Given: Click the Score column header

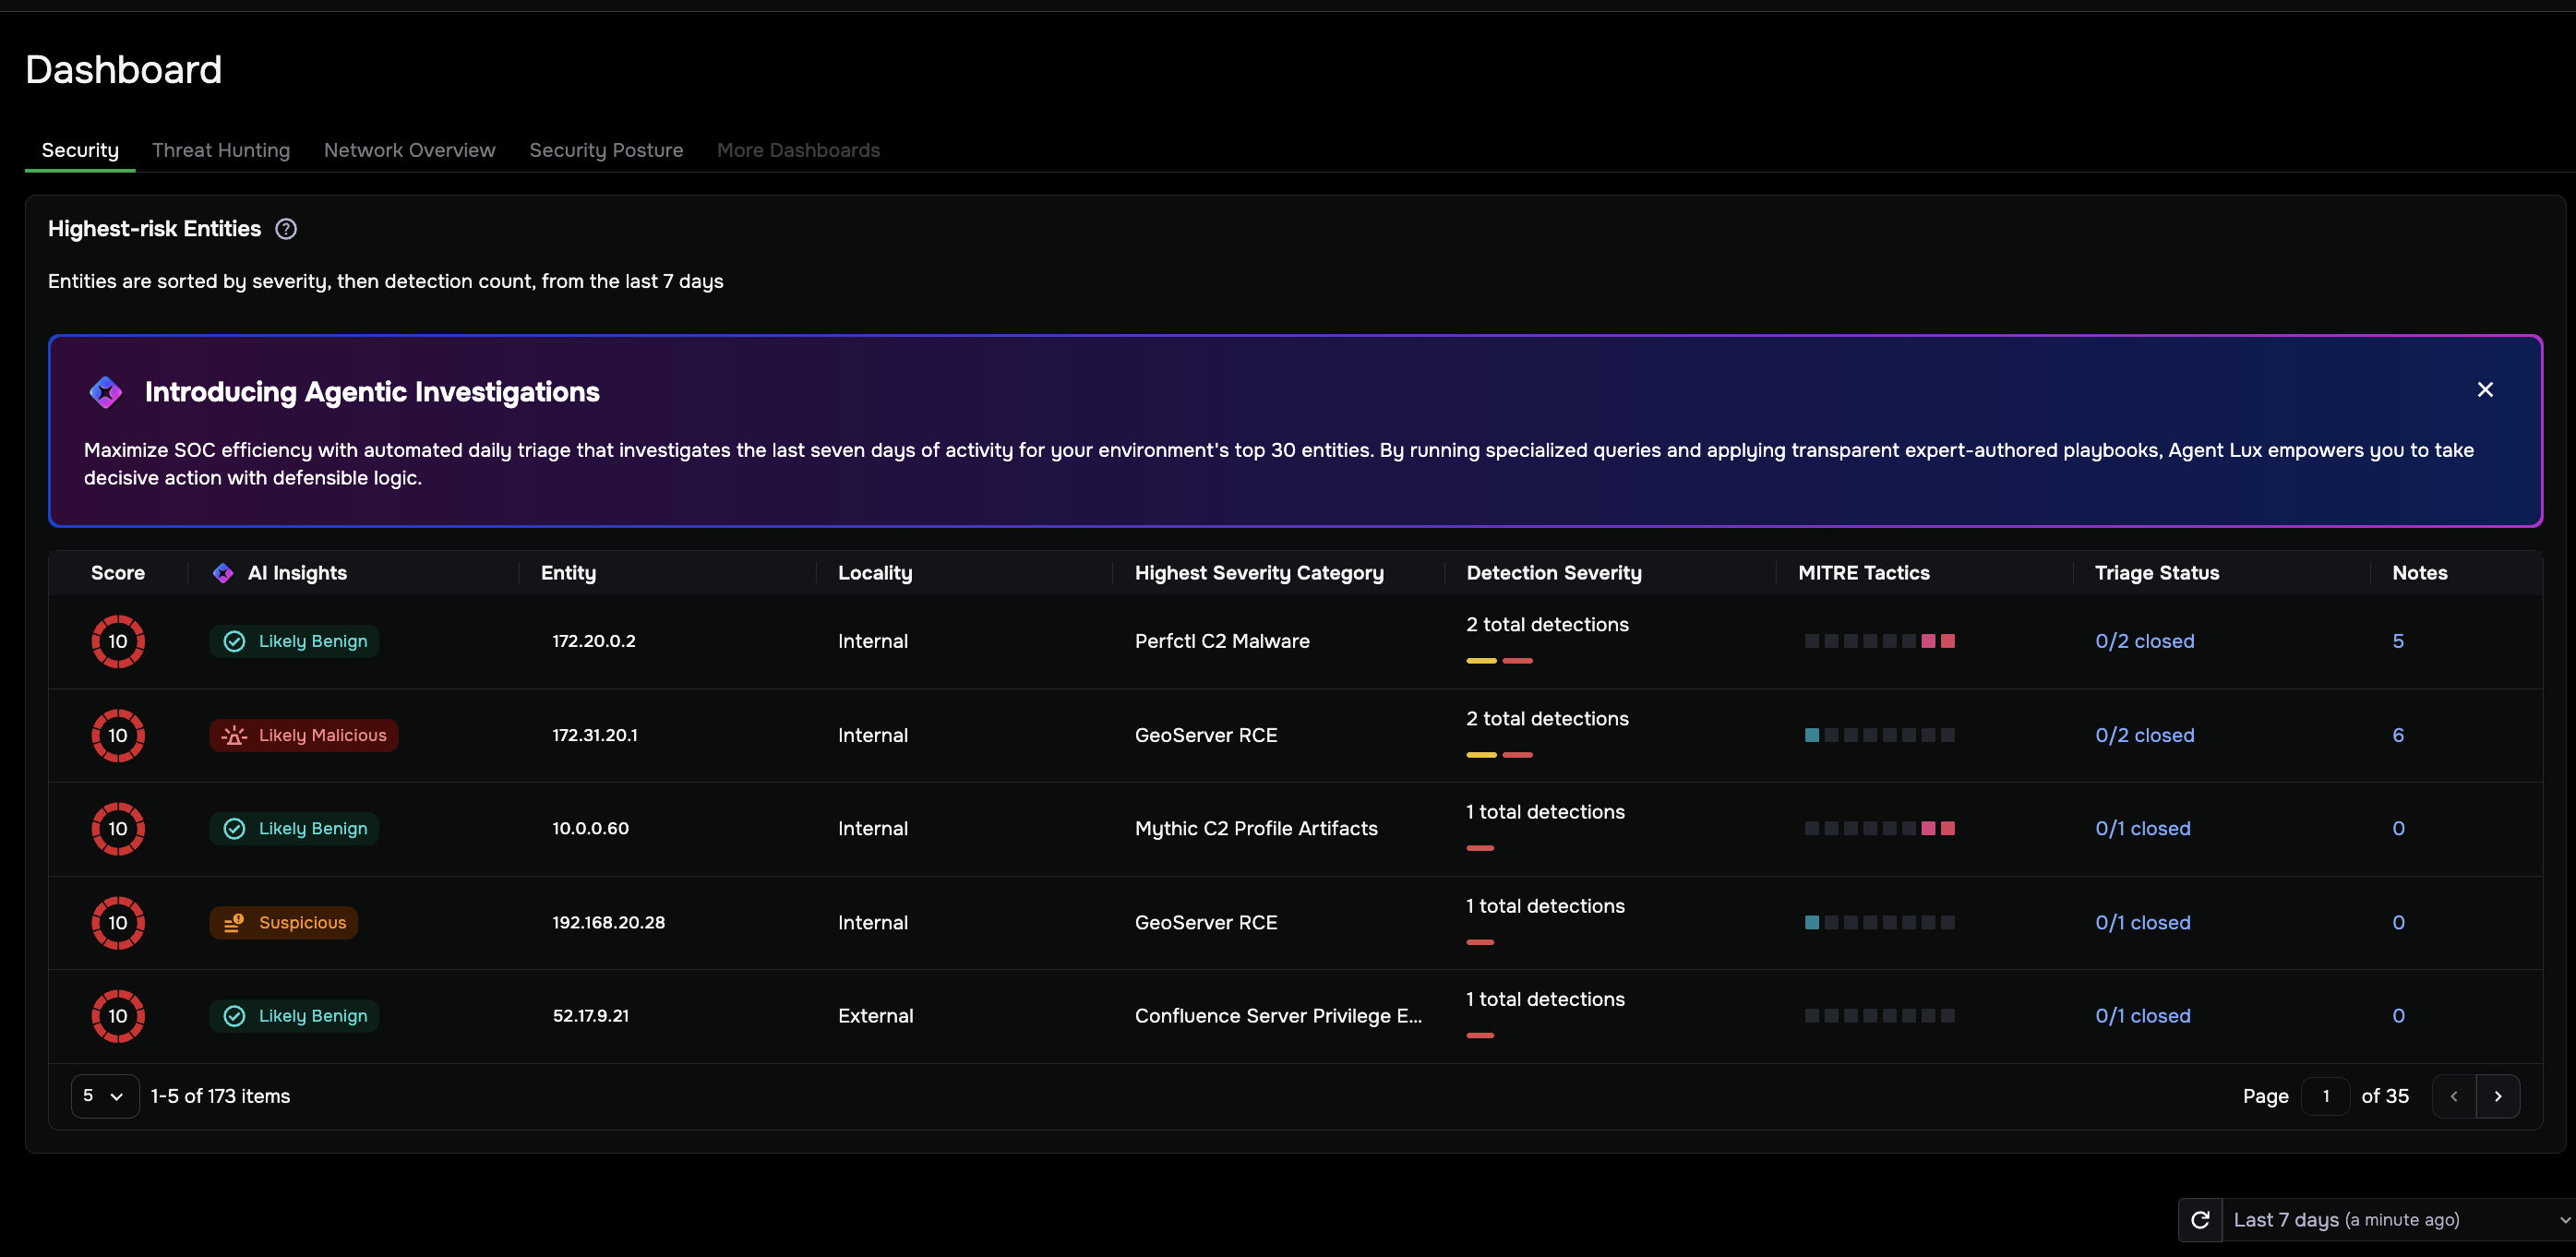Looking at the screenshot, I should (x=118, y=573).
